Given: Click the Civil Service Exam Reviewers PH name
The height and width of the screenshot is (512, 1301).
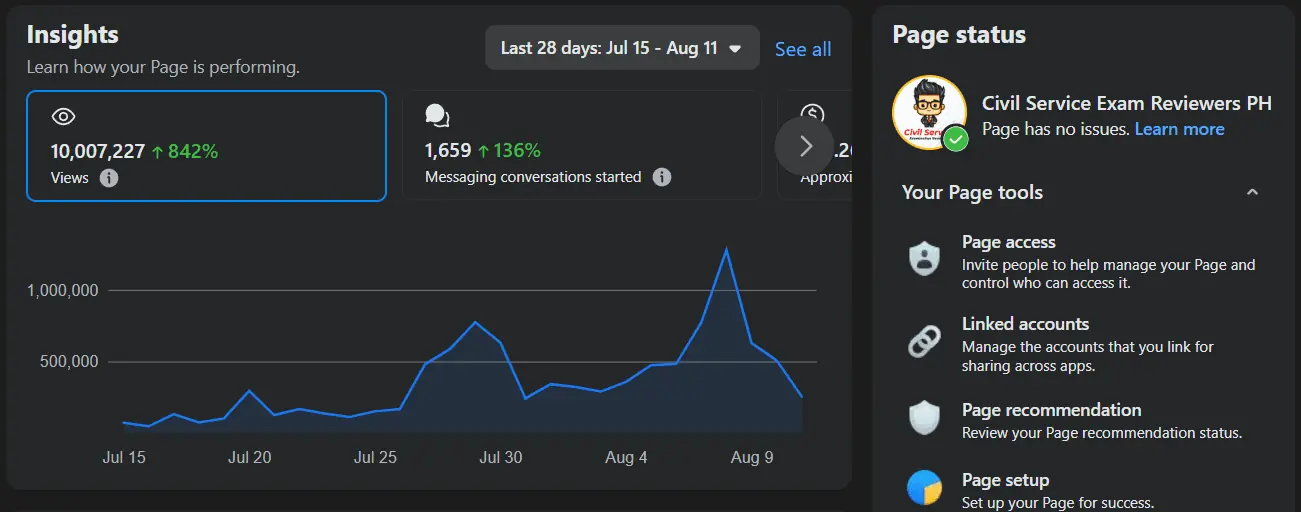Looking at the screenshot, I should pos(1127,104).
